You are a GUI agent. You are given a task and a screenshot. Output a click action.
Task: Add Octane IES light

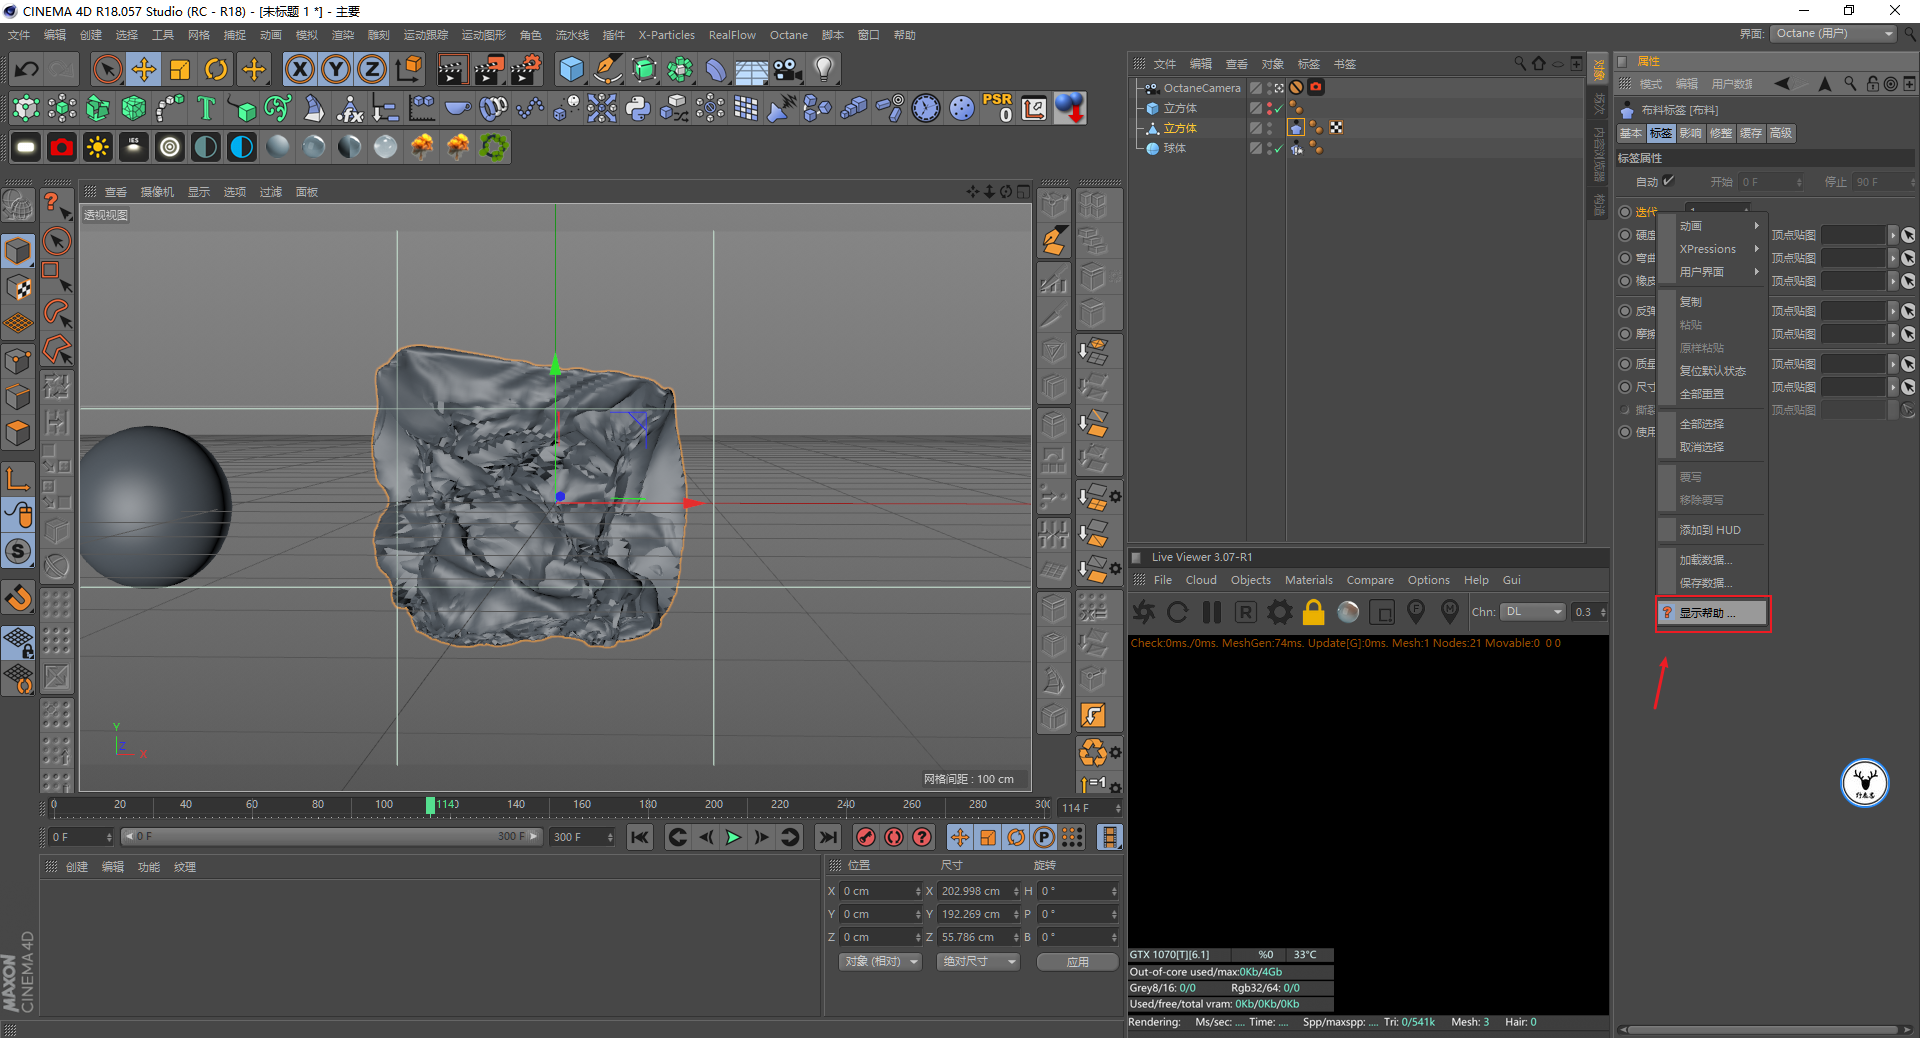click(134, 147)
